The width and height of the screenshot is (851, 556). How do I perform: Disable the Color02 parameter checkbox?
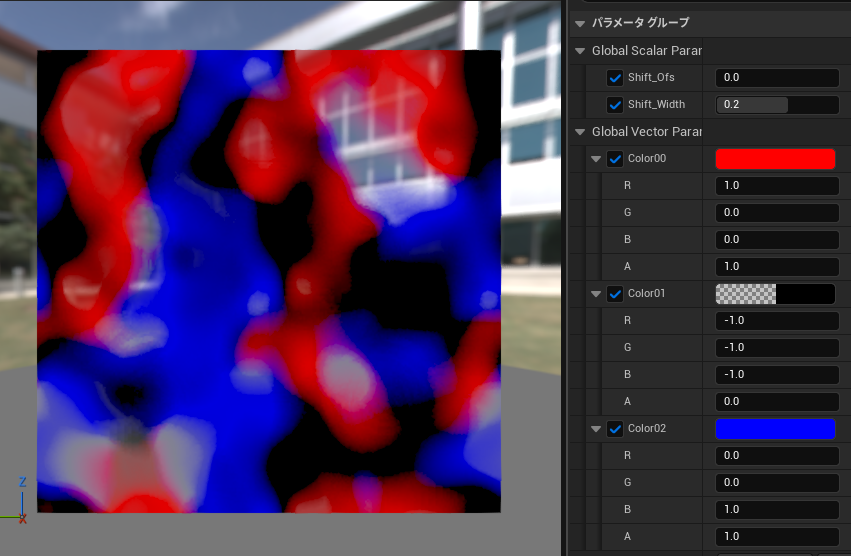click(x=615, y=429)
